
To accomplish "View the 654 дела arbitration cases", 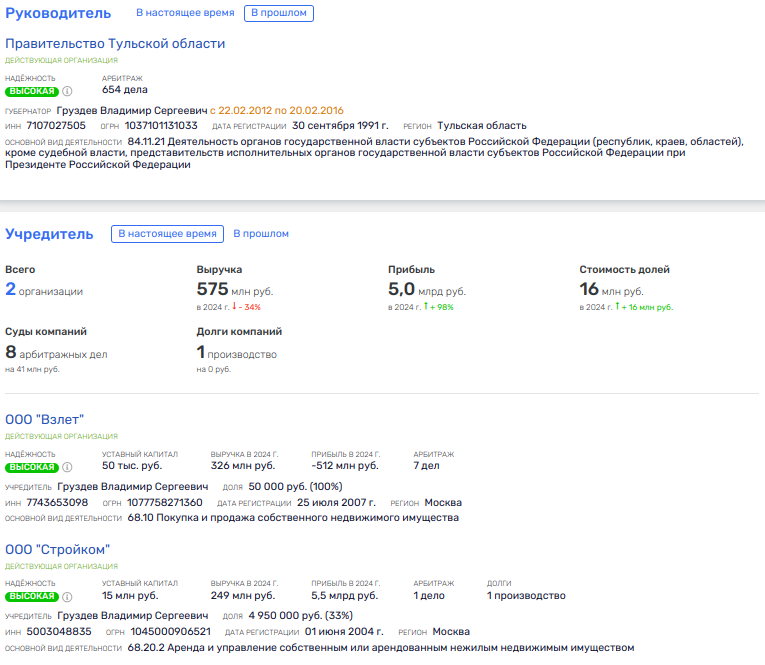I will tap(124, 90).
